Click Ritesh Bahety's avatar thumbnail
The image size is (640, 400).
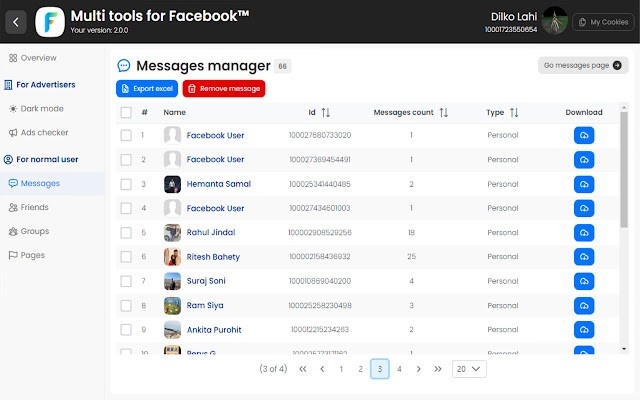point(172,257)
